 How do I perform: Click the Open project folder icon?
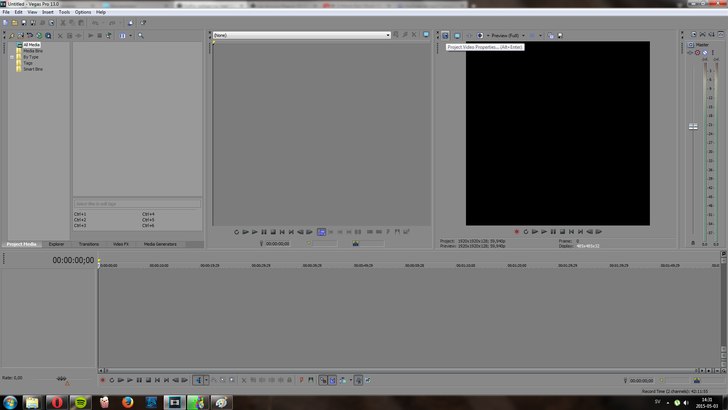coord(15,22)
